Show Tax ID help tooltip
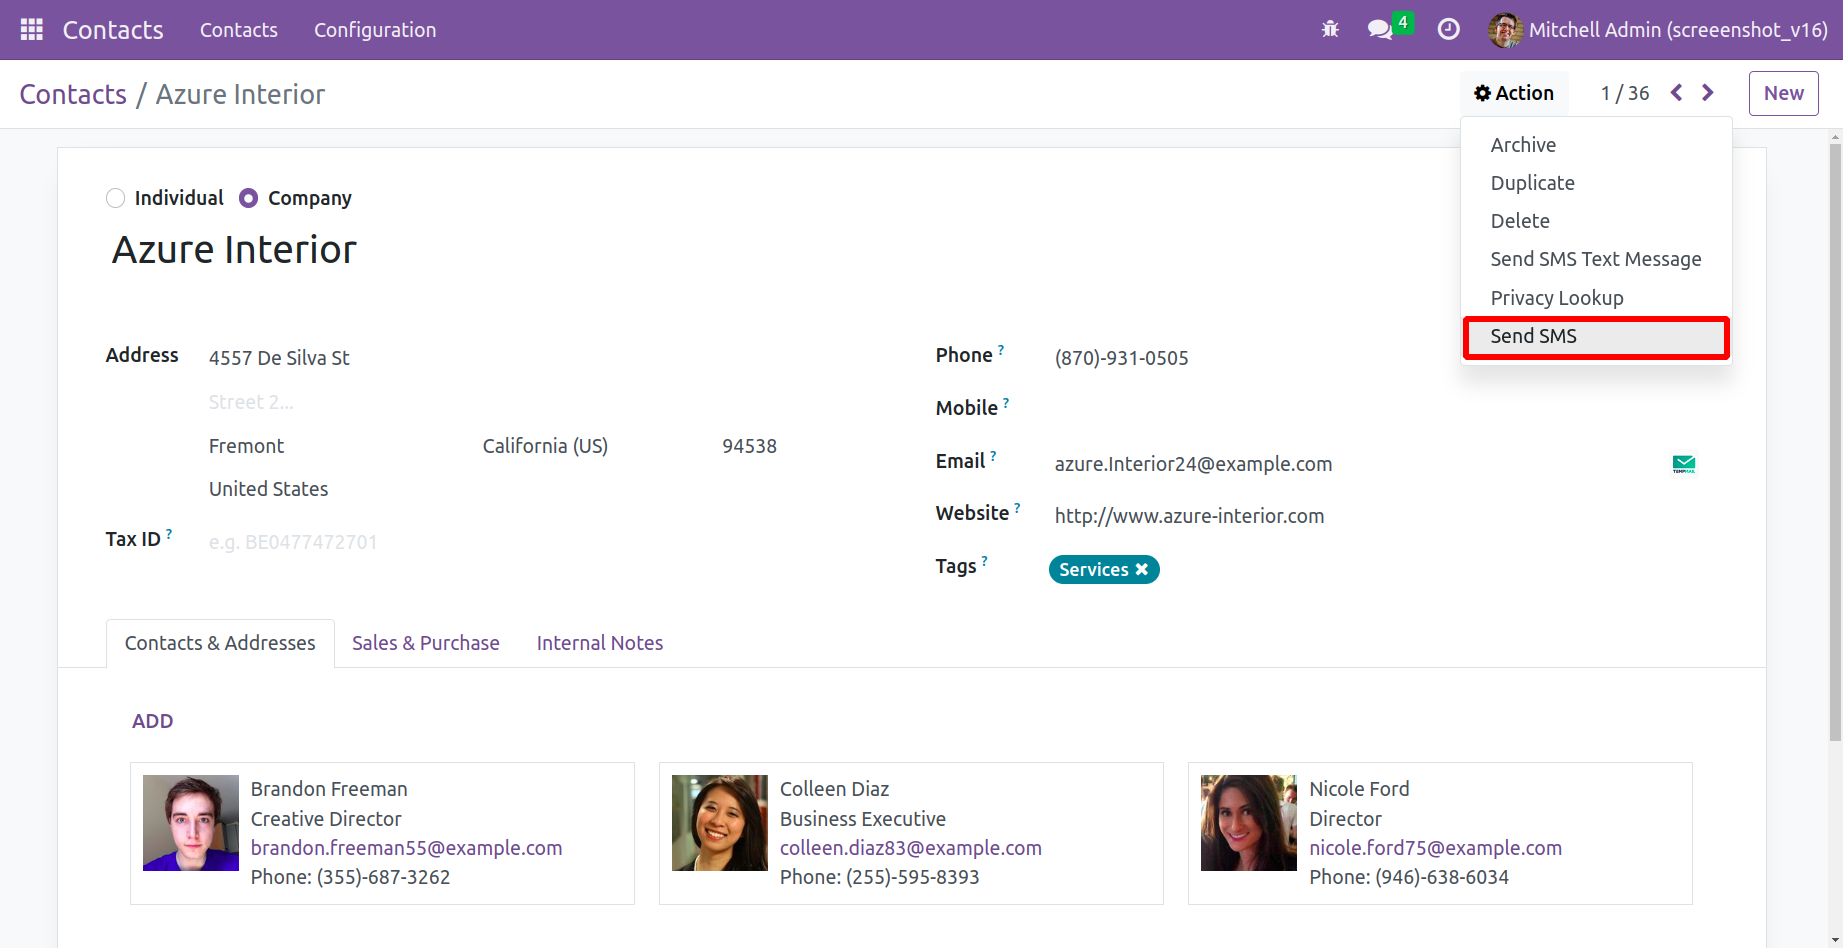 coord(169,534)
